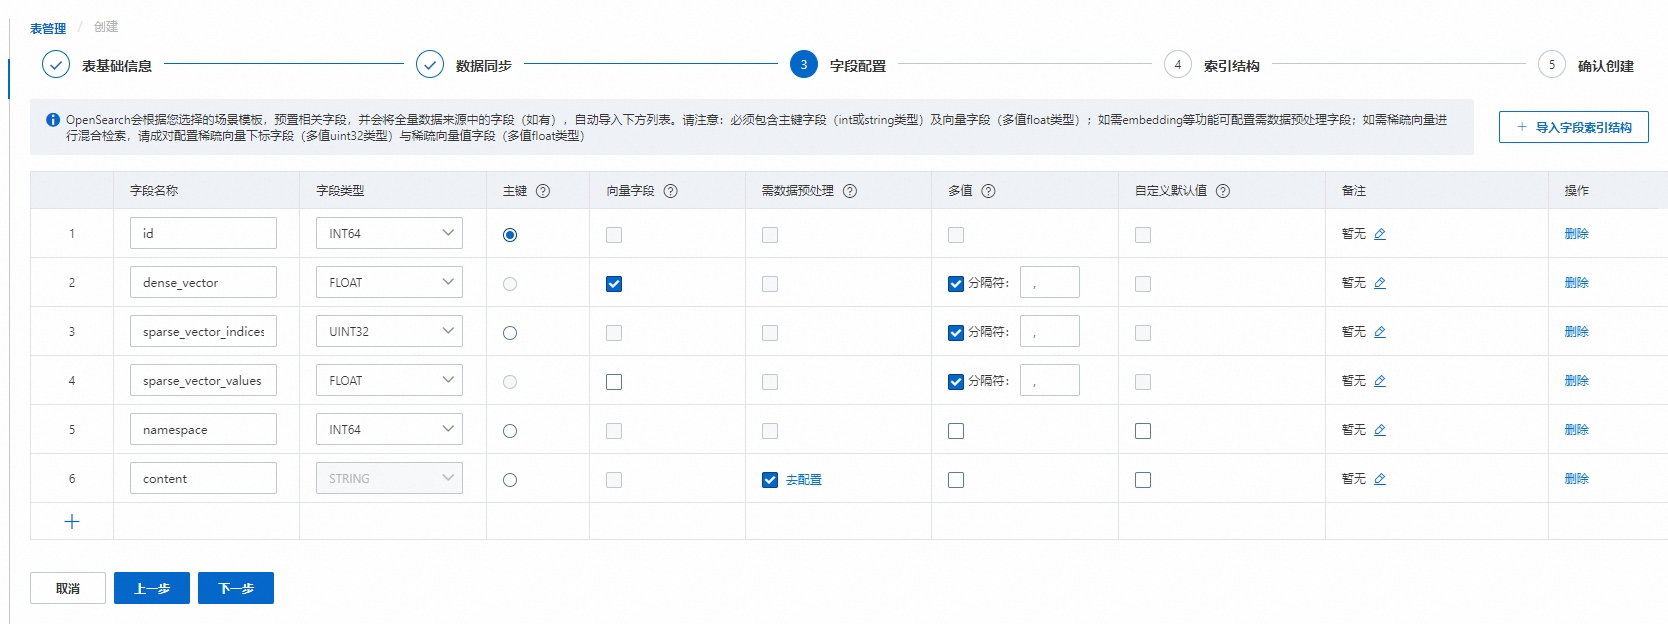Select namespace as primary key radio button
This screenshot has width=1668, height=624.
click(510, 431)
